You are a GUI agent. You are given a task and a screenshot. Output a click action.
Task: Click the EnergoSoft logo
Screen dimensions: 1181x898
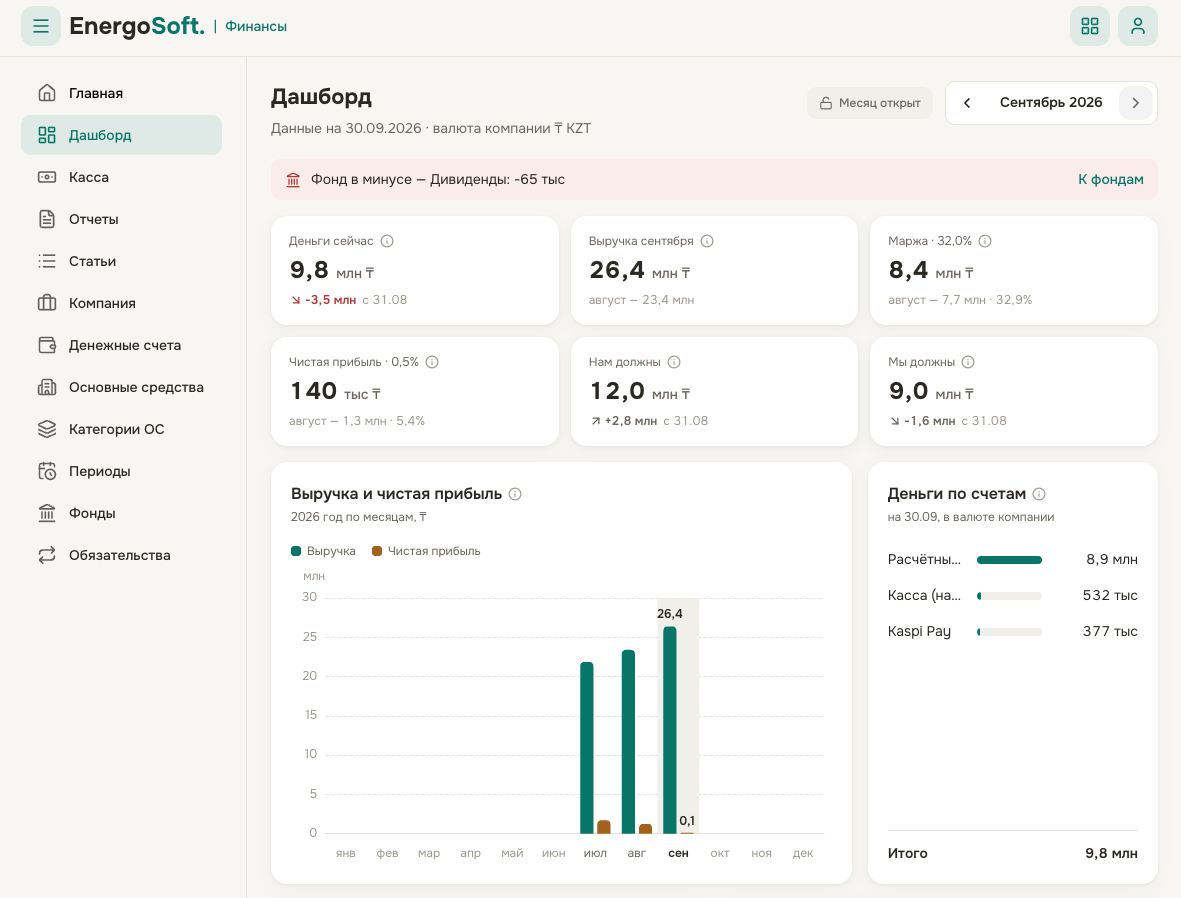pyautogui.click(x=137, y=26)
